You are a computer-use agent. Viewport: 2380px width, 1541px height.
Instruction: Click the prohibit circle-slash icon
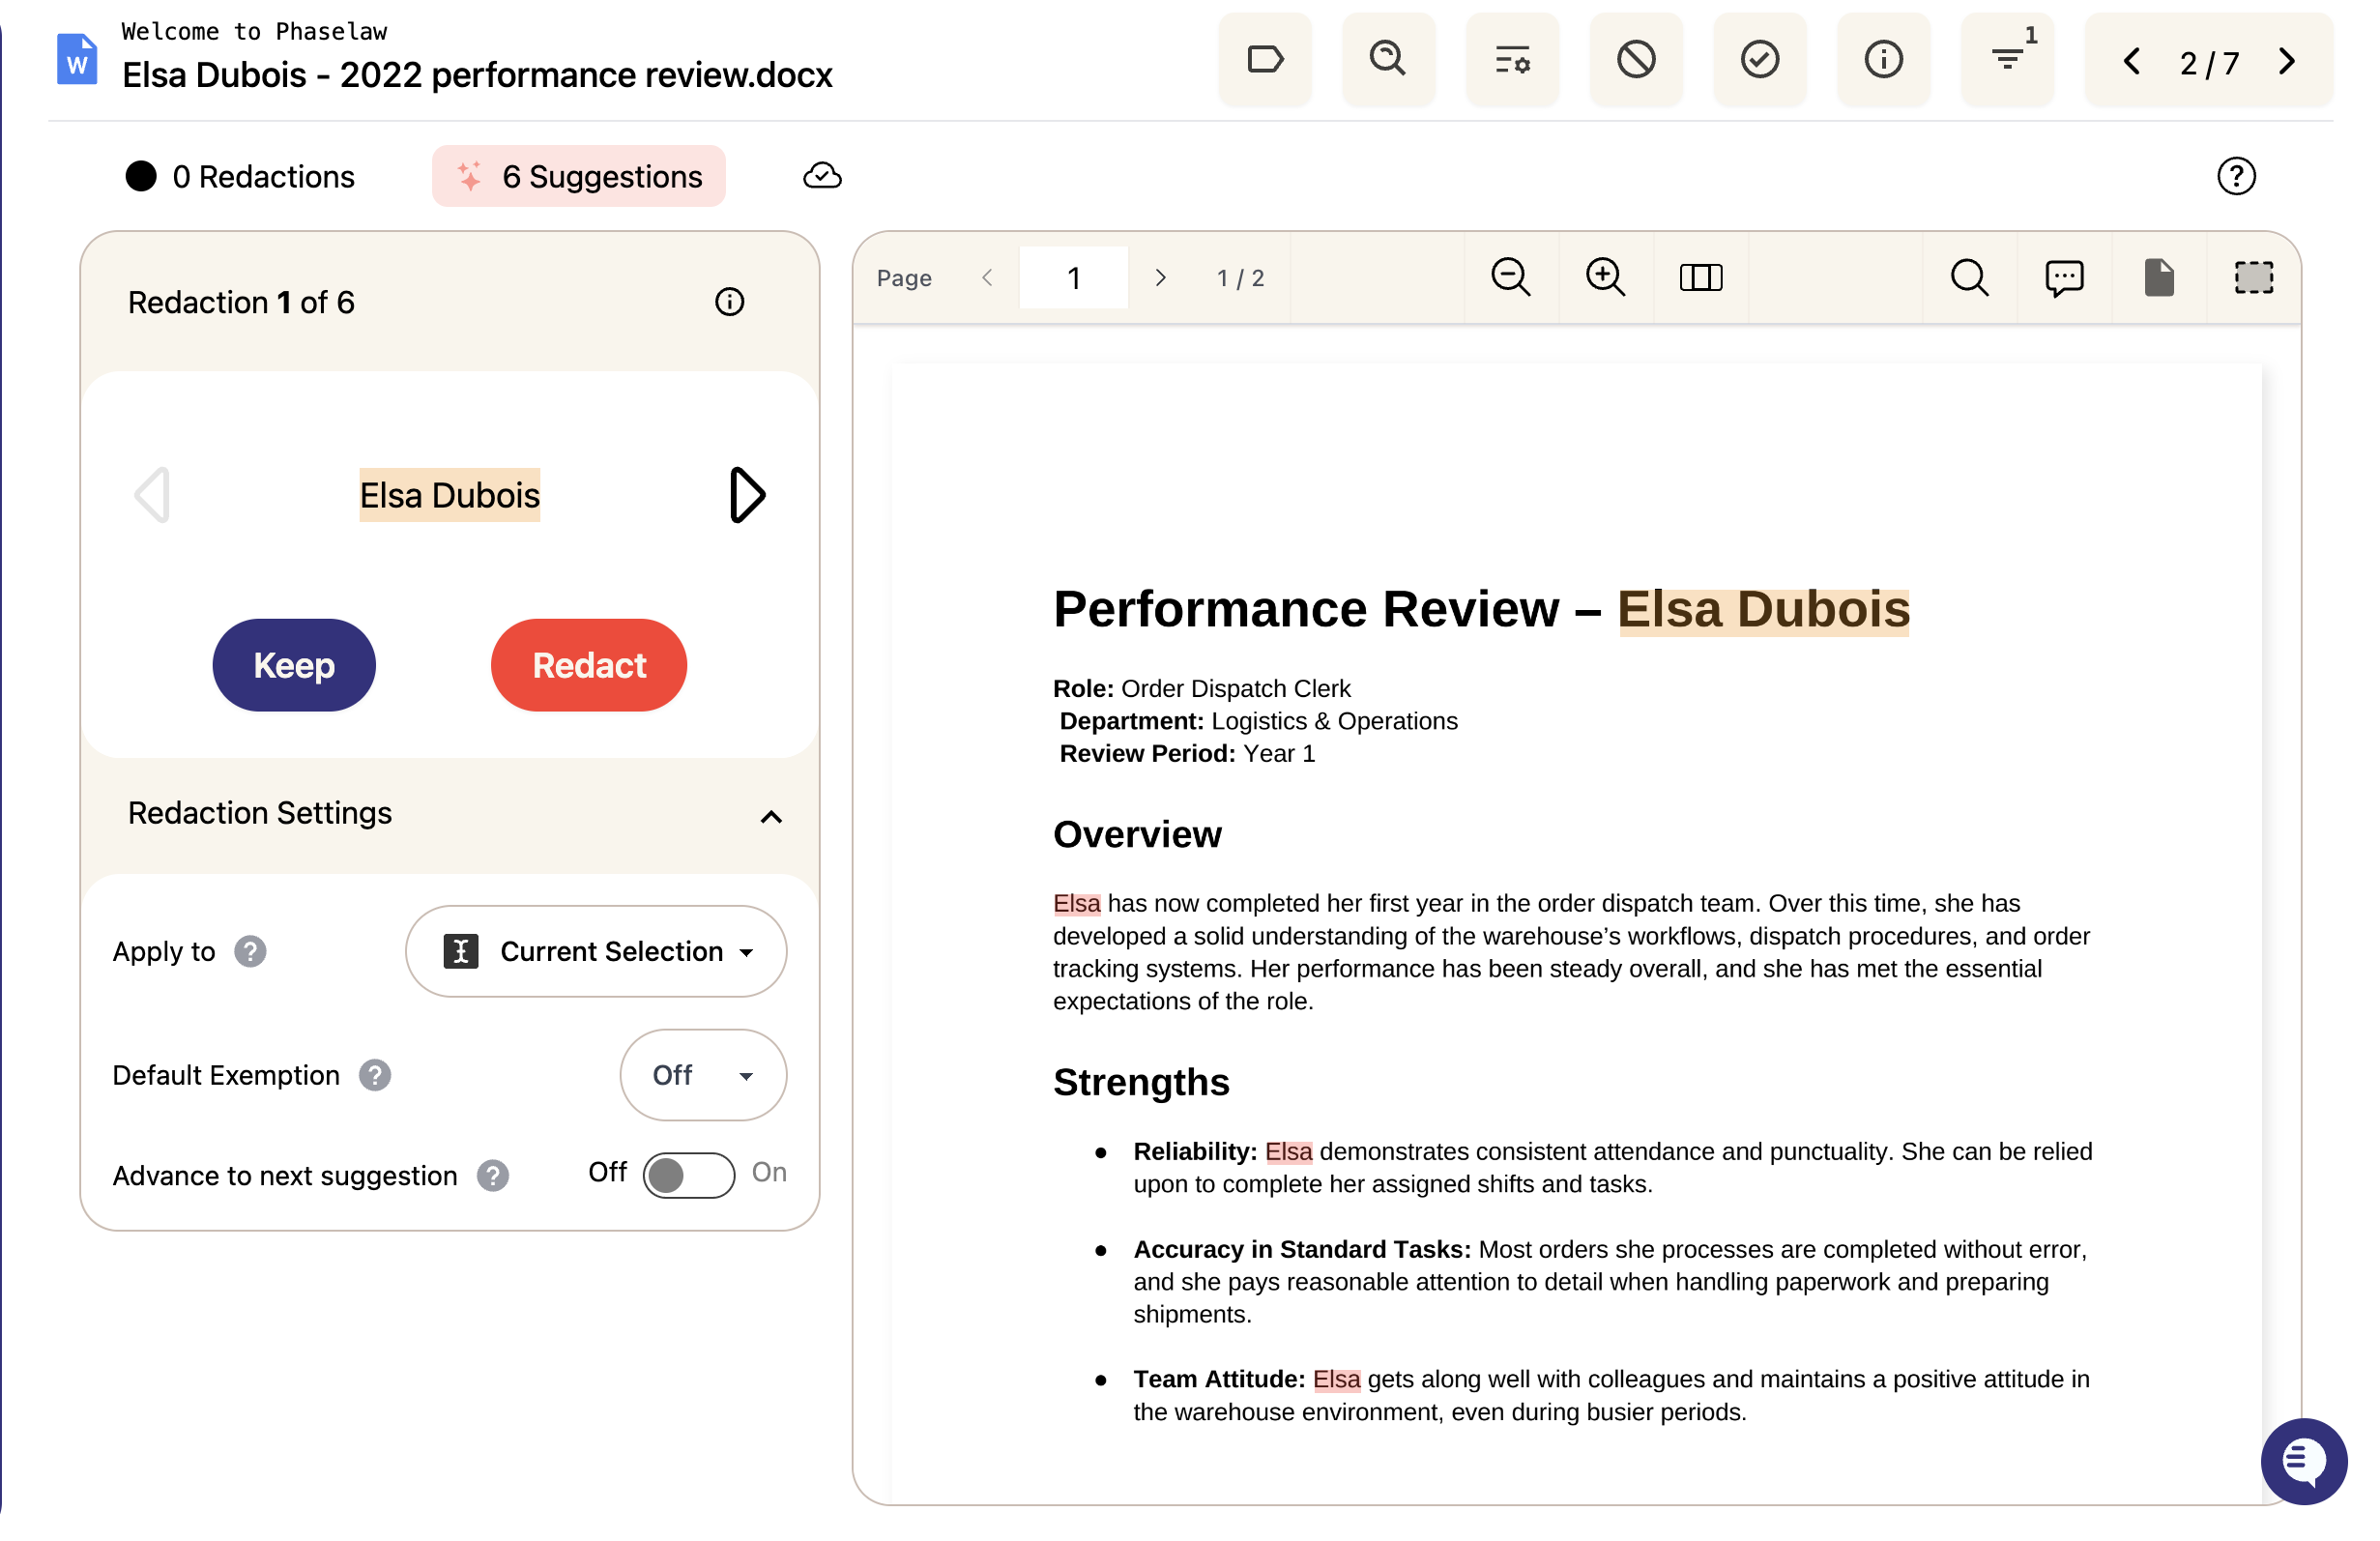[1636, 60]
